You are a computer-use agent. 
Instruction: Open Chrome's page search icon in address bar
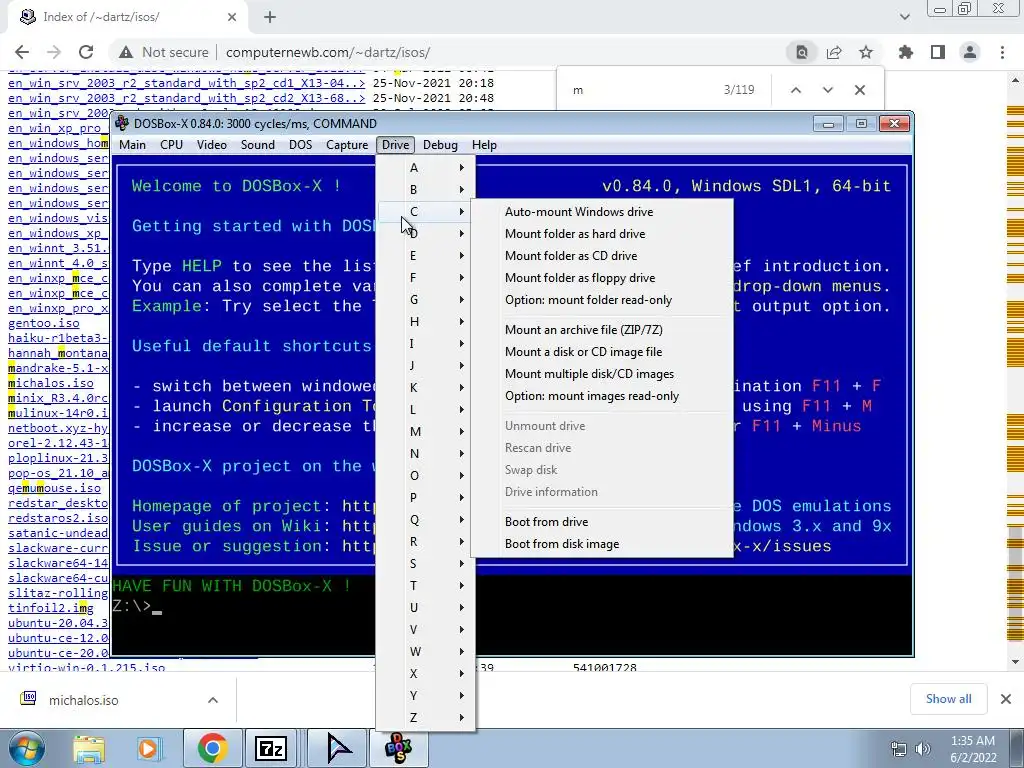(x=801, y=52)
